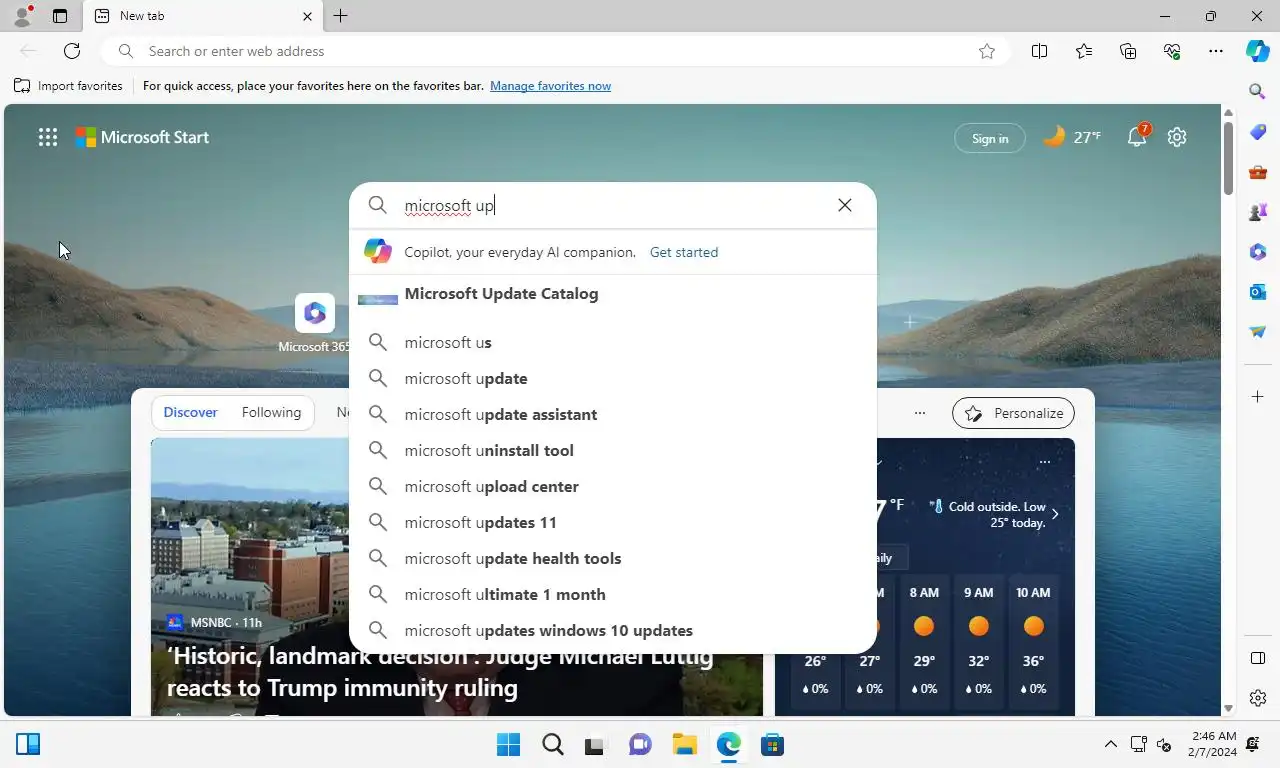Open weather card more options
Screen dimensions: 1280x768
pos(1044,461)
